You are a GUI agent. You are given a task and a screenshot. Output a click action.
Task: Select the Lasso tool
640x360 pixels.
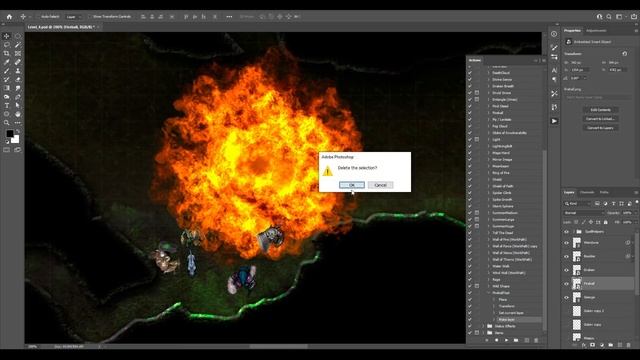pos(7,45)
